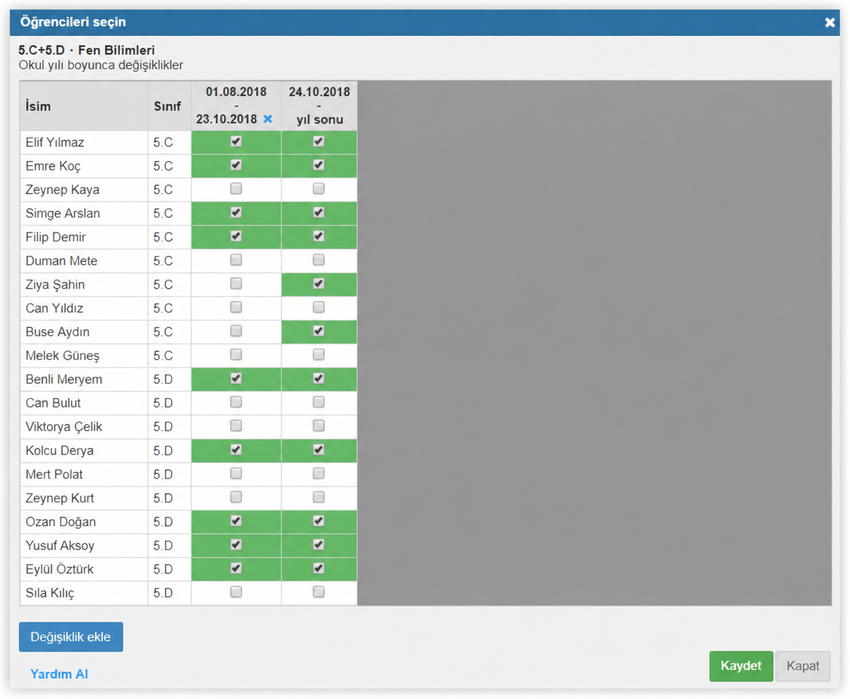This screenshot has height=699, width=850.
Task: Click the Sınıf column header
Action: 170,106
